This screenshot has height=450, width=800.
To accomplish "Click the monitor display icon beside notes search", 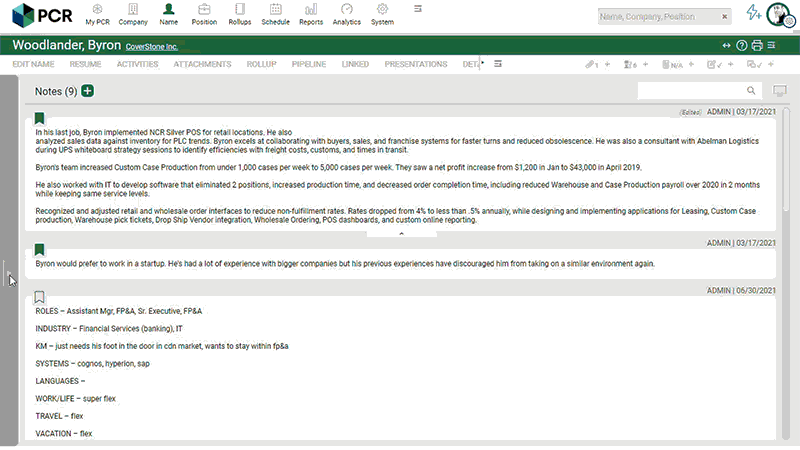I will (780, 90).
